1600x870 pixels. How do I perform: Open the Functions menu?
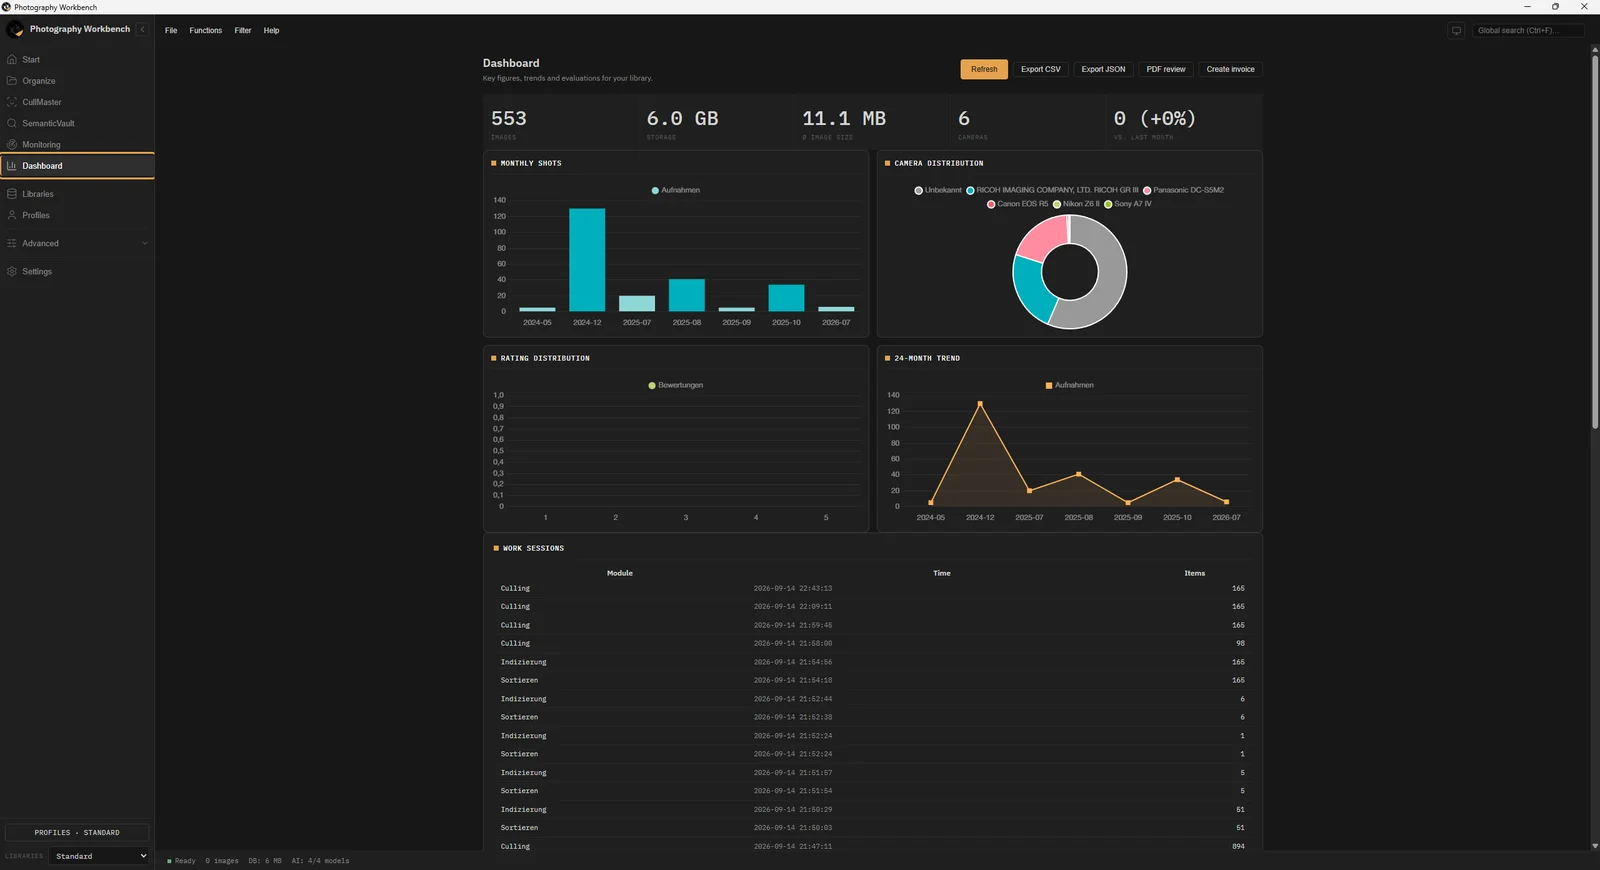tap(206, 31)
